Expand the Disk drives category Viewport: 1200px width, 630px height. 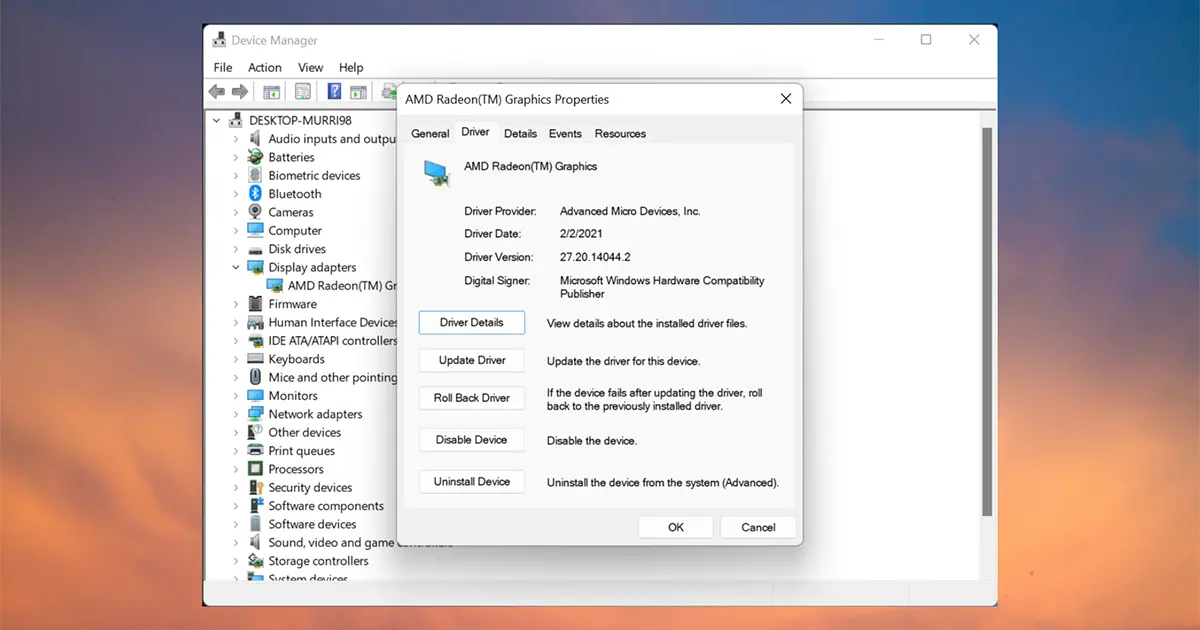236,249
